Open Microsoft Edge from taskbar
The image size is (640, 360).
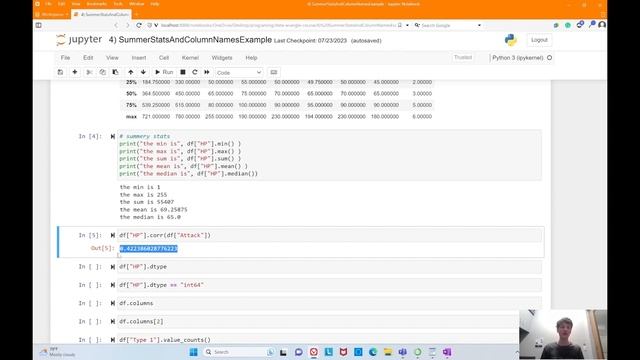tap(373, 352)
